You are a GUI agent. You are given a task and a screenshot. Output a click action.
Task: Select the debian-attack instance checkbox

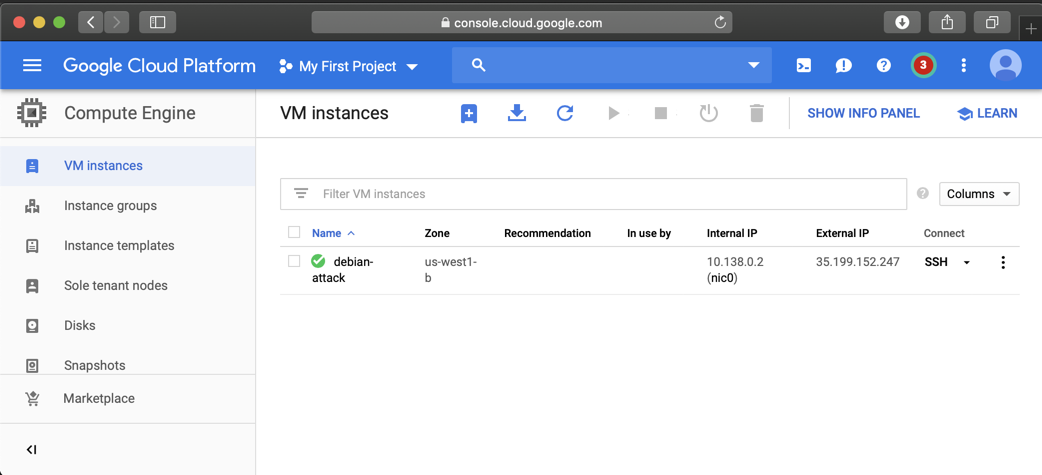pyautogui.click(x=294, y=262)
